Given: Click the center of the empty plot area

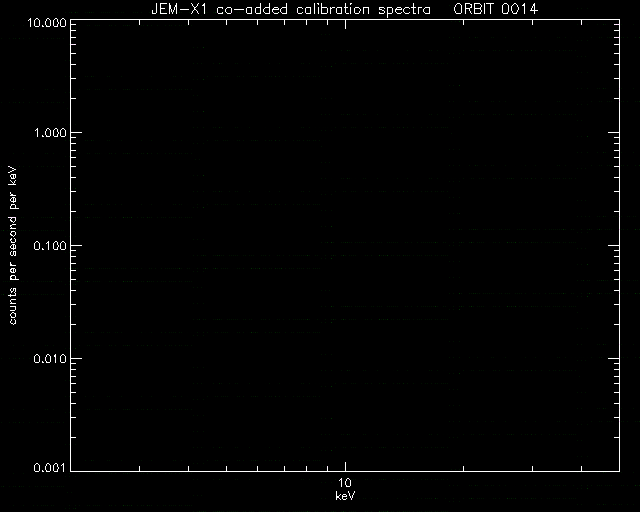Looking at the screenshot, I should [345, 245].
